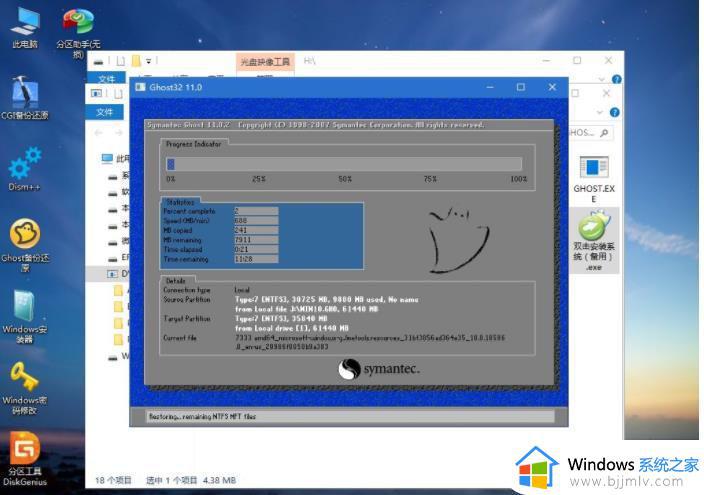Image resolution: width=704 pixels, height=495 pixels.
Task: Open Ghost备份还原 desktop icon
Action: (25, 245)
